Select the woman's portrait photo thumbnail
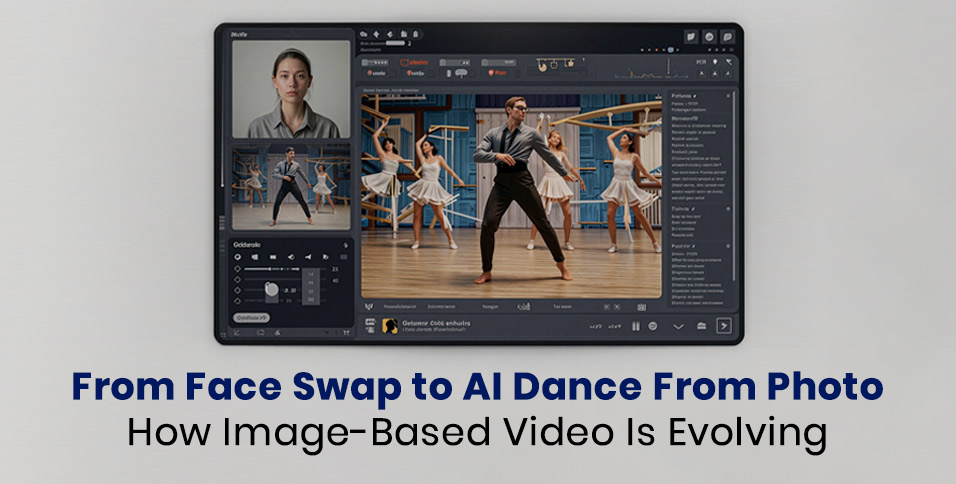This screenshot has width=956, height=484. [x=291, y=89]
